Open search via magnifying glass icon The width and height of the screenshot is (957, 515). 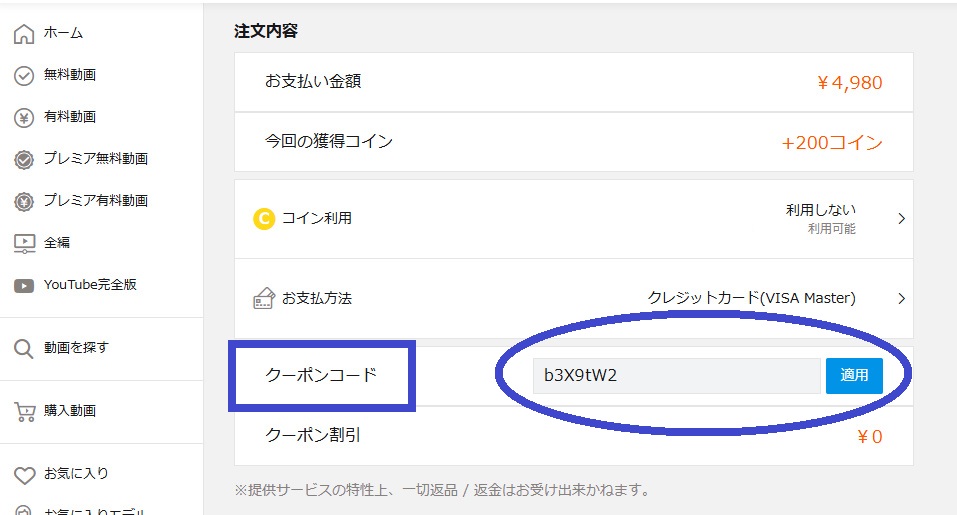24,349
